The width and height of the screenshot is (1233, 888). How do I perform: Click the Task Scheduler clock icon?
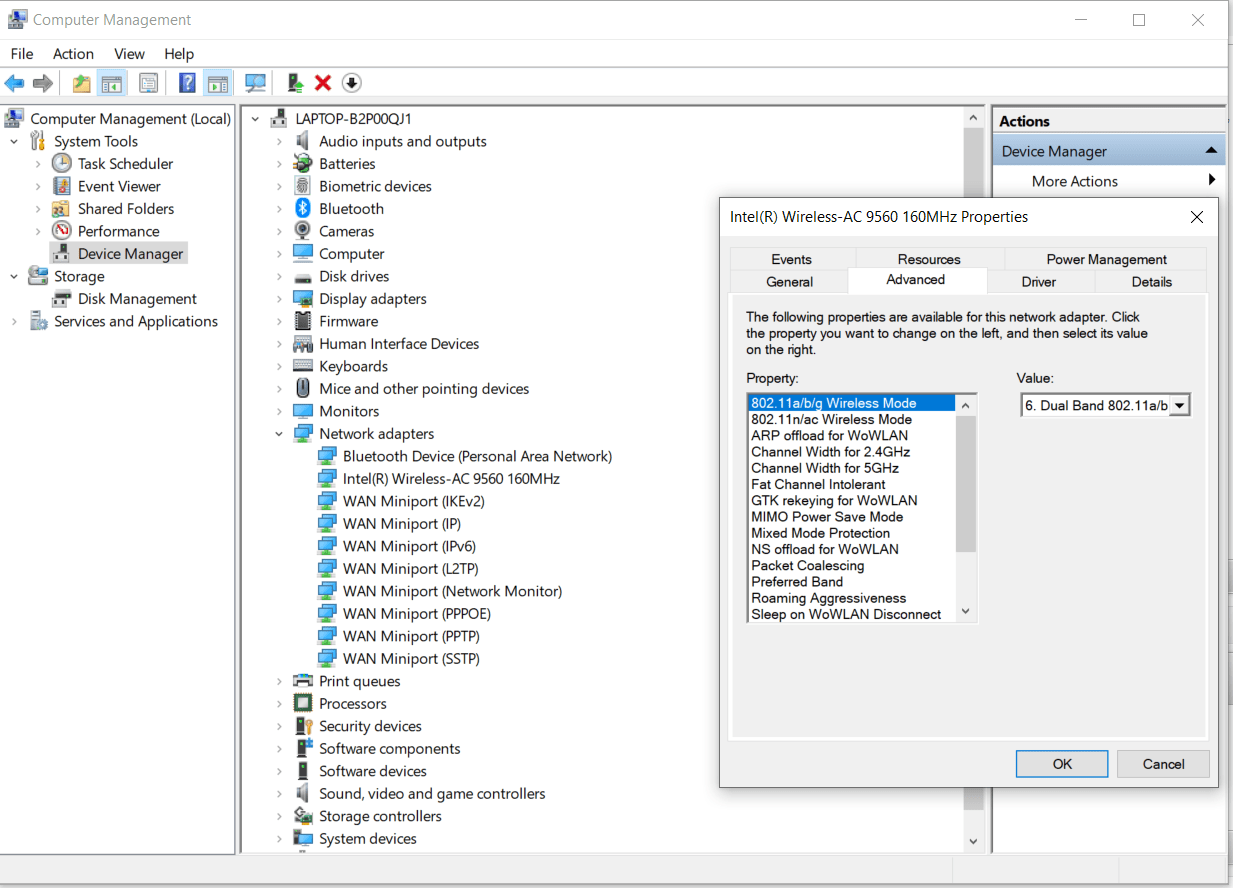pyautogui.click(x=62, y=164)
